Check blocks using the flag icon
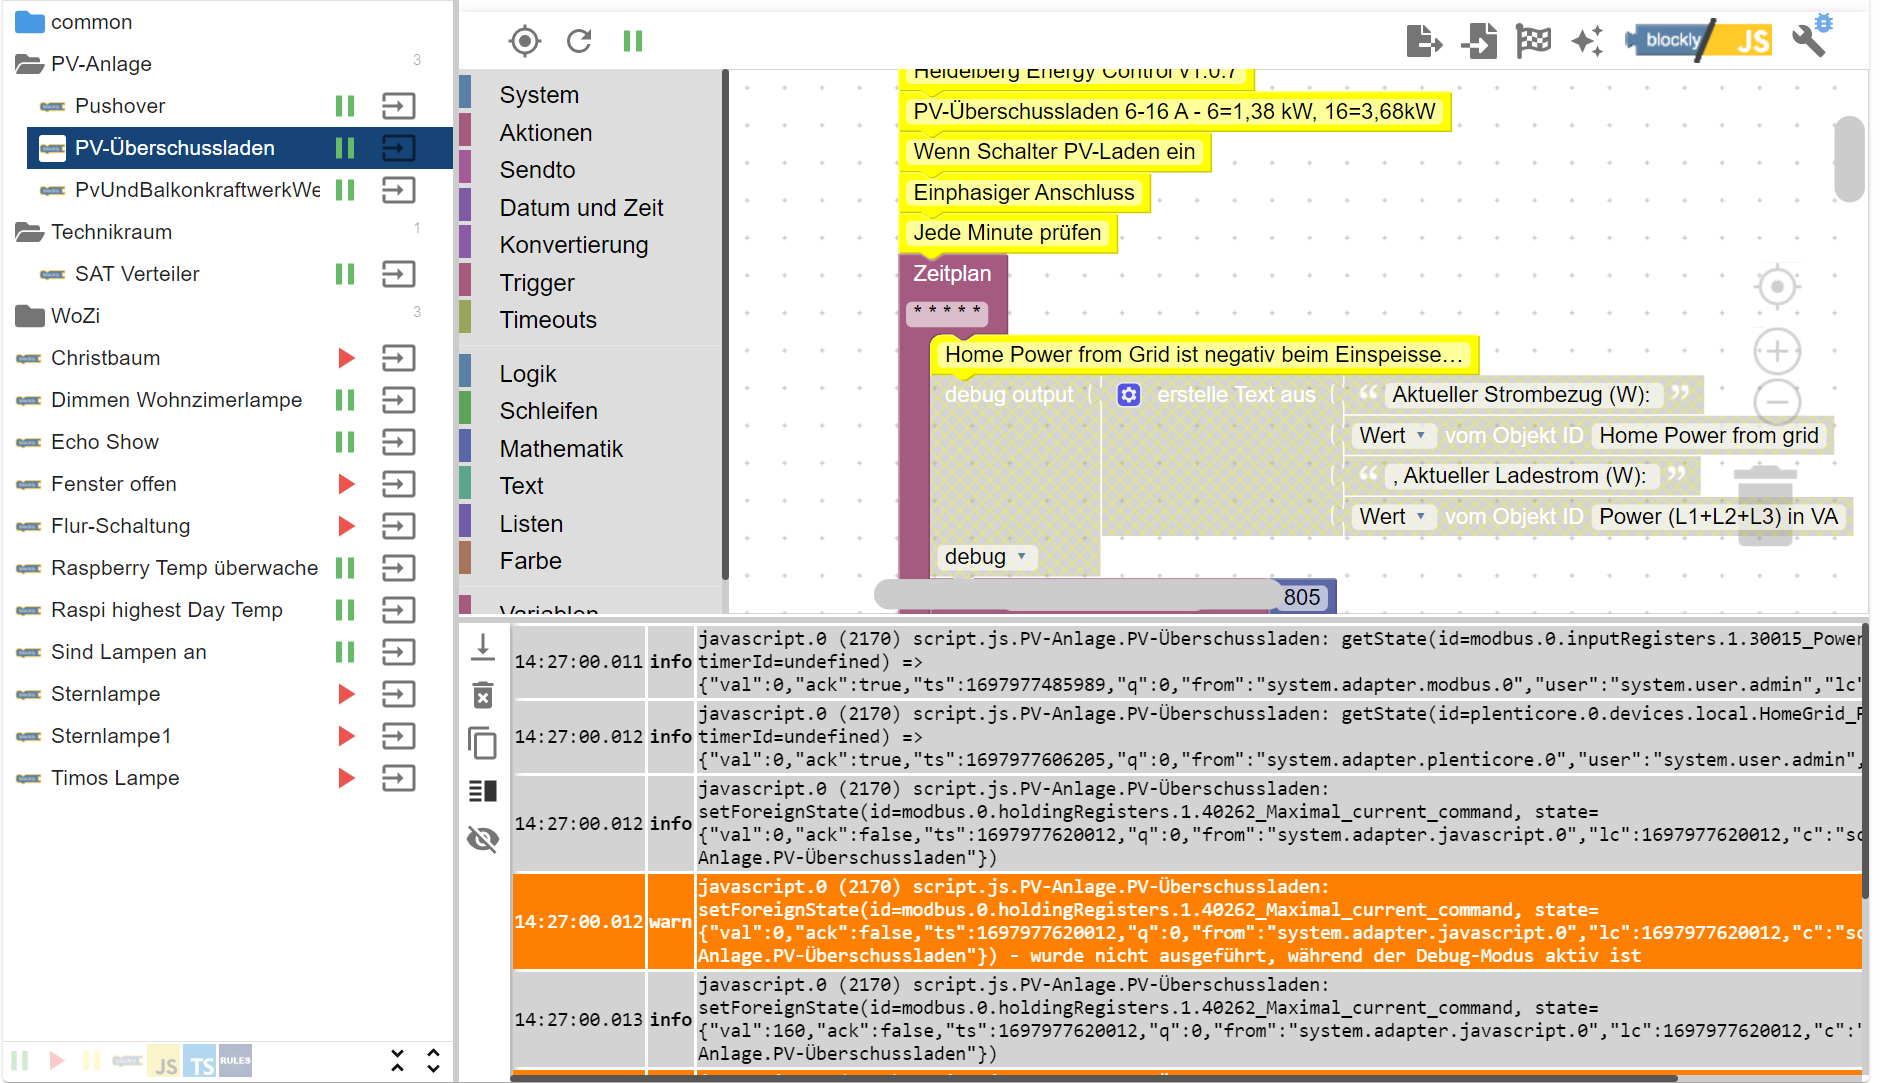The image size is (1881, 1083). pos(1533,41)
